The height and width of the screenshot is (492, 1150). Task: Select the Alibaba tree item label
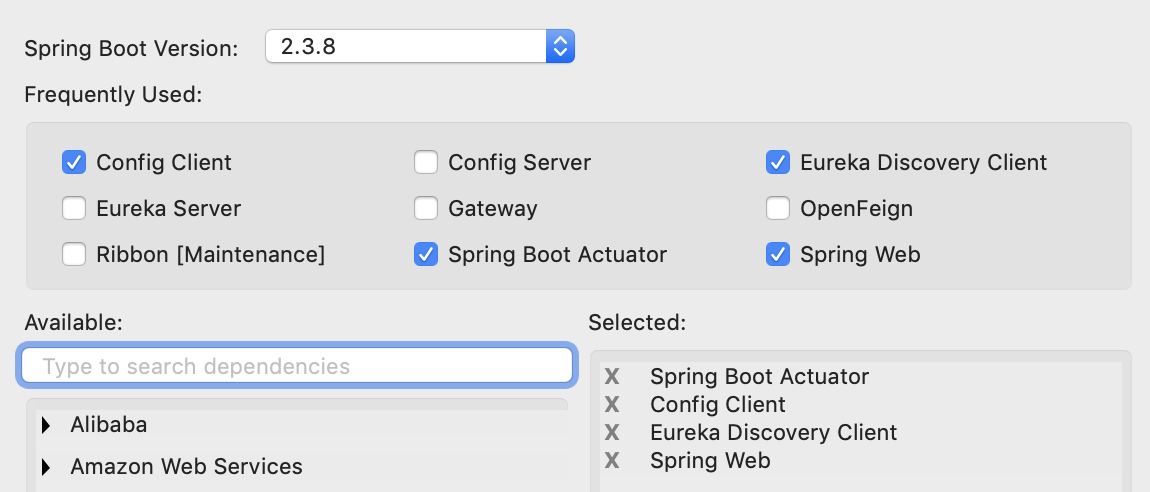click(x=109, y=425)
